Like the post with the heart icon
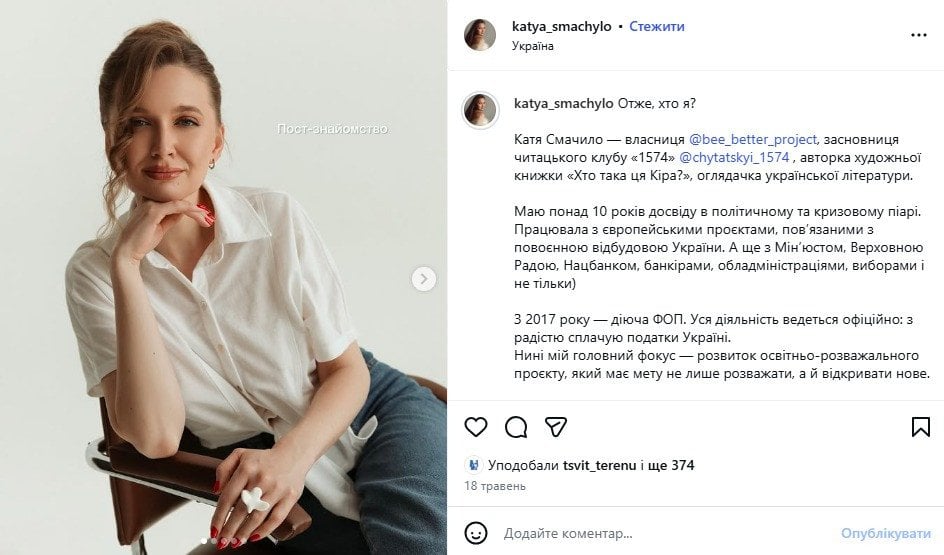944x555 pixels. tap(476, 427)
